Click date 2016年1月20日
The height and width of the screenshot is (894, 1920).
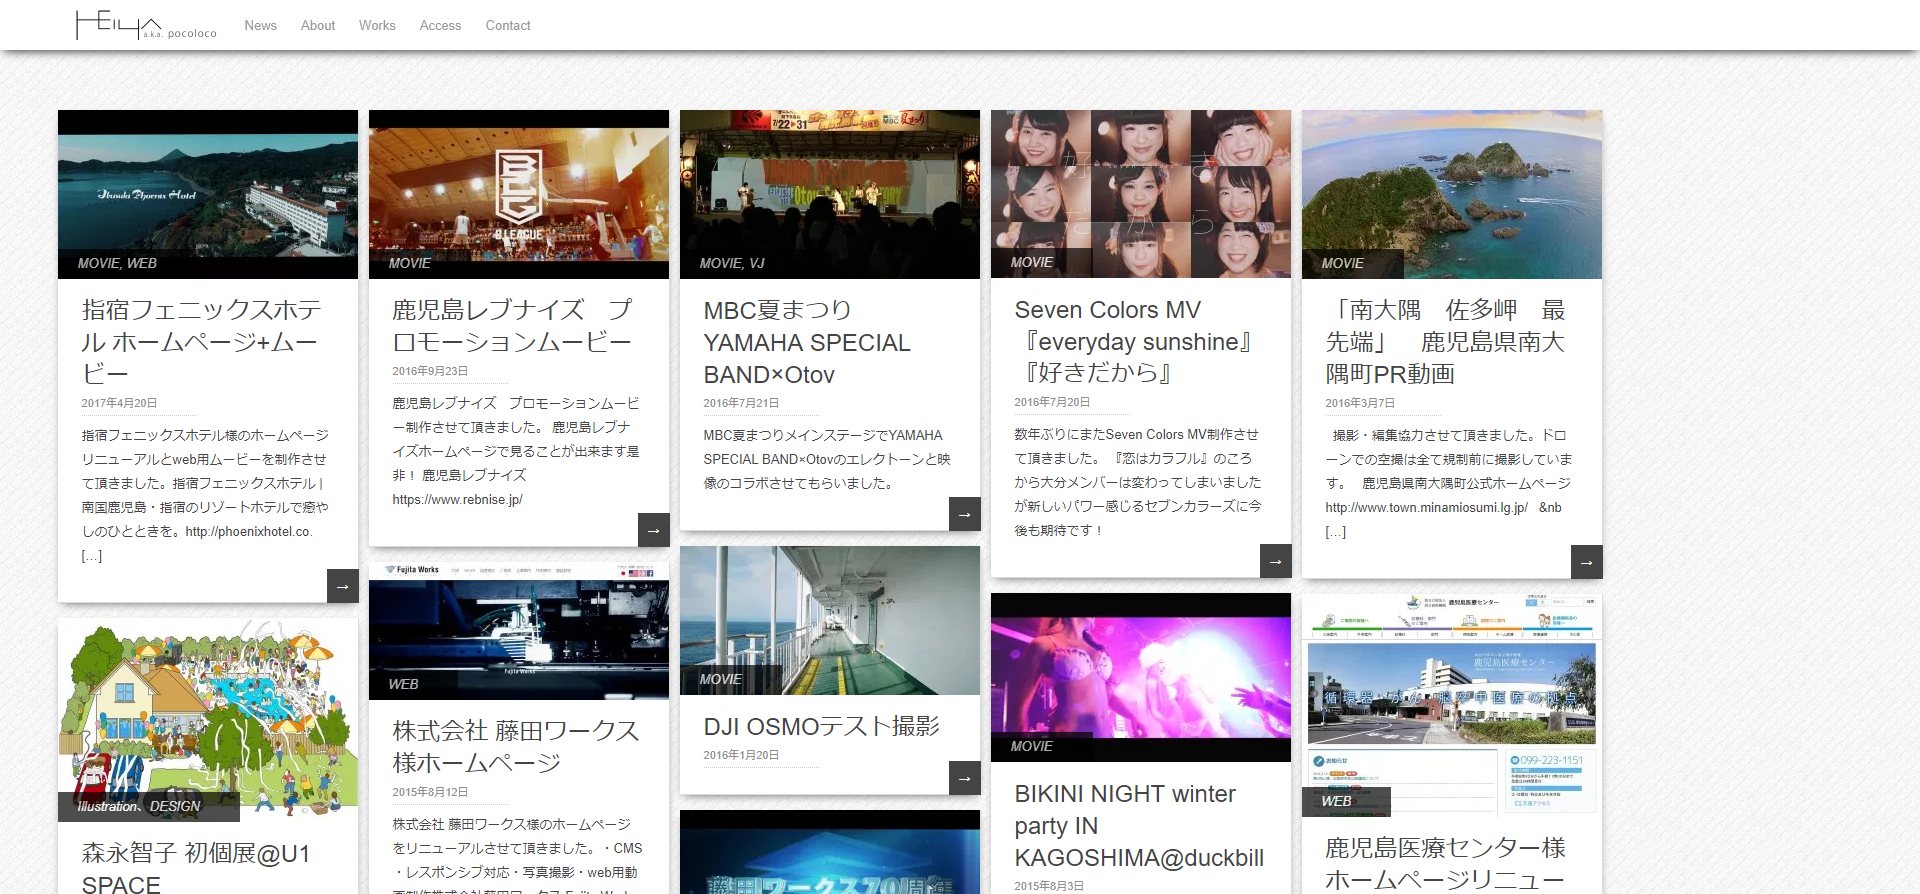click(741, 755)
